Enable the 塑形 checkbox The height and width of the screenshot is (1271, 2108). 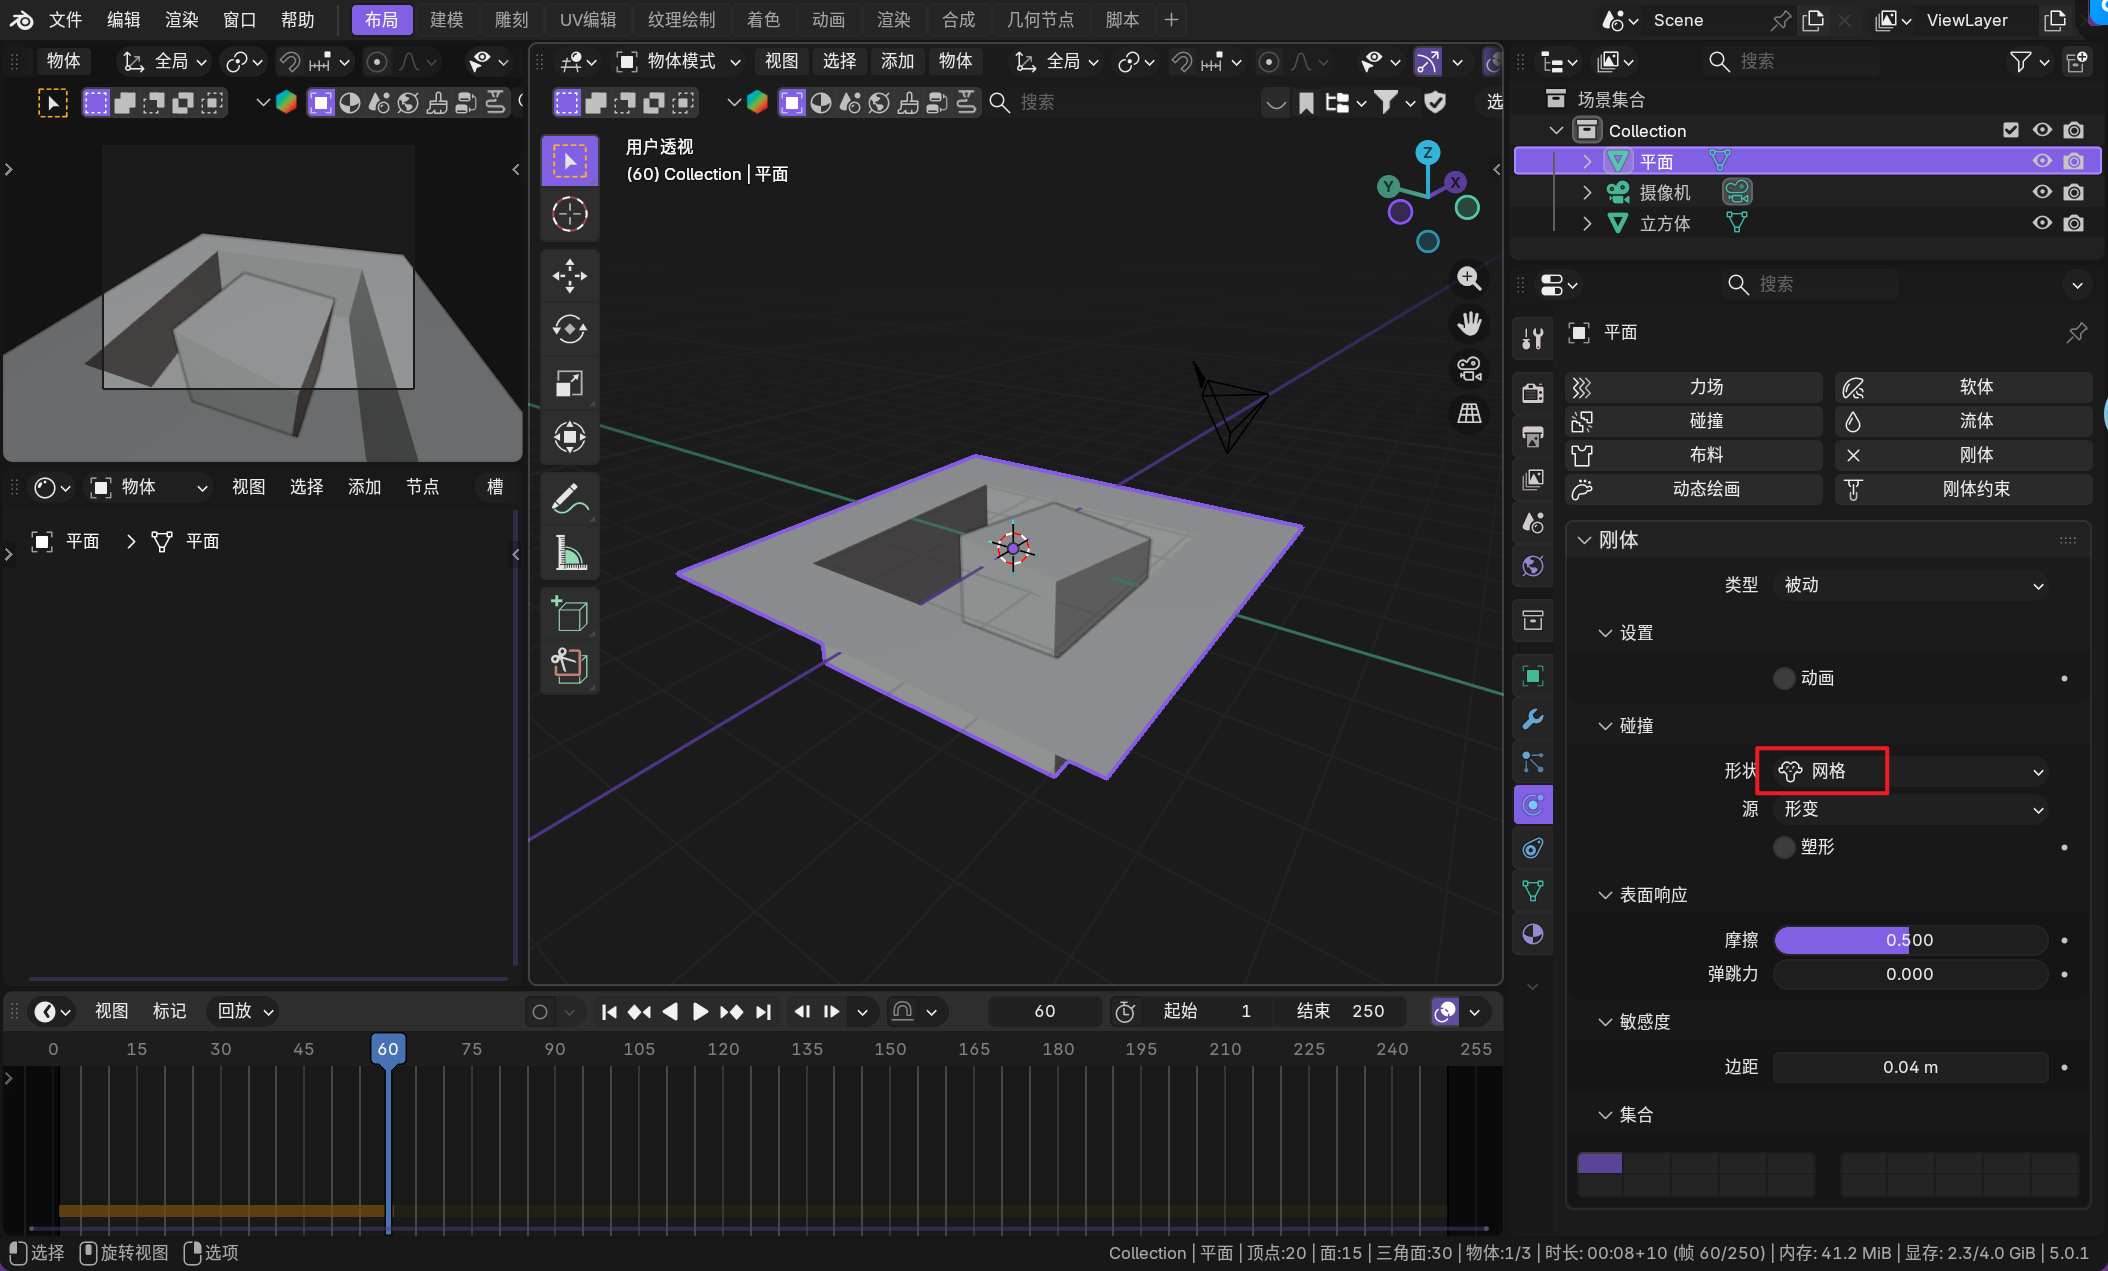(1784, 847)
